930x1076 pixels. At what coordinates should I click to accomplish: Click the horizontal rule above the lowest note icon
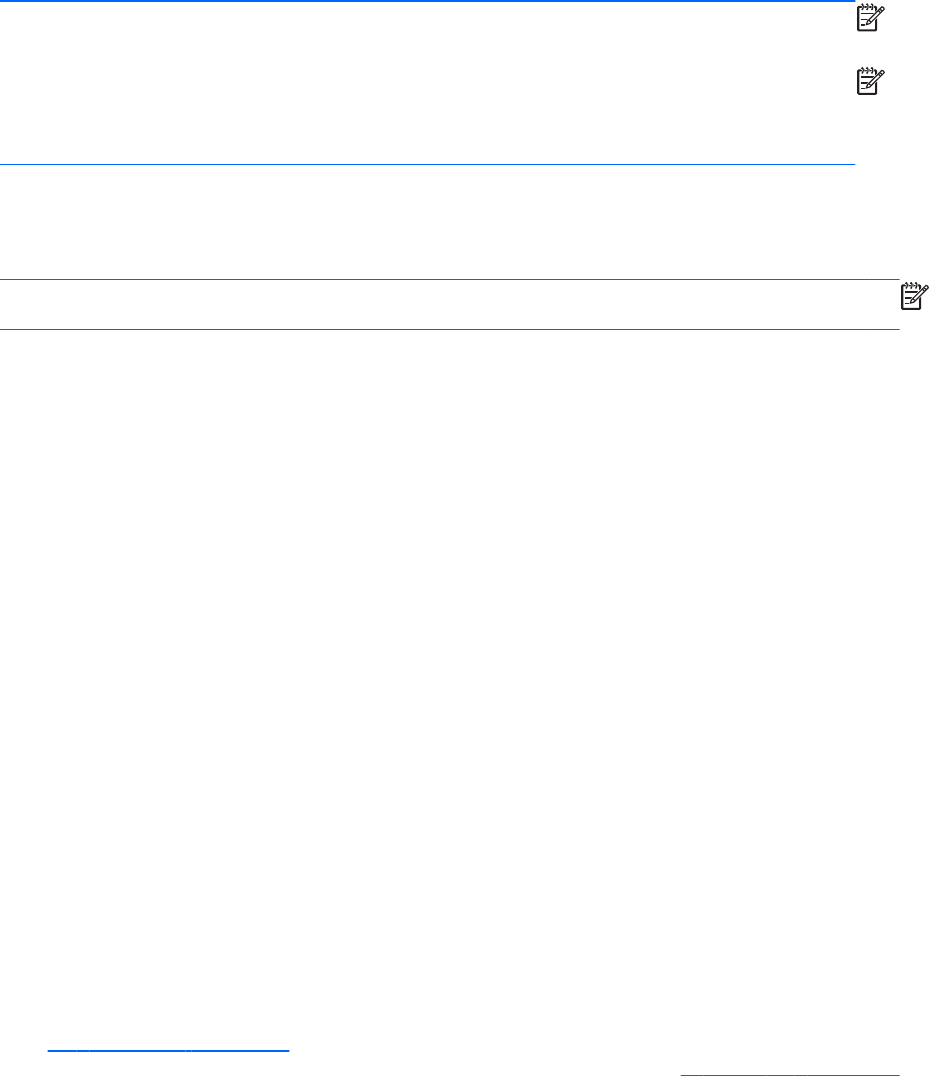450,279
